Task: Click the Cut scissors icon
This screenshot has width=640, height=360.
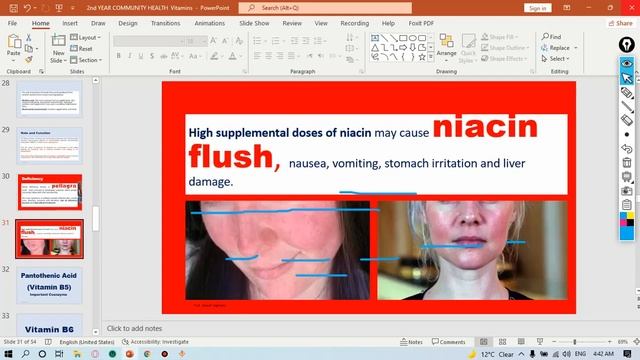Action: [x=29, y=38]
